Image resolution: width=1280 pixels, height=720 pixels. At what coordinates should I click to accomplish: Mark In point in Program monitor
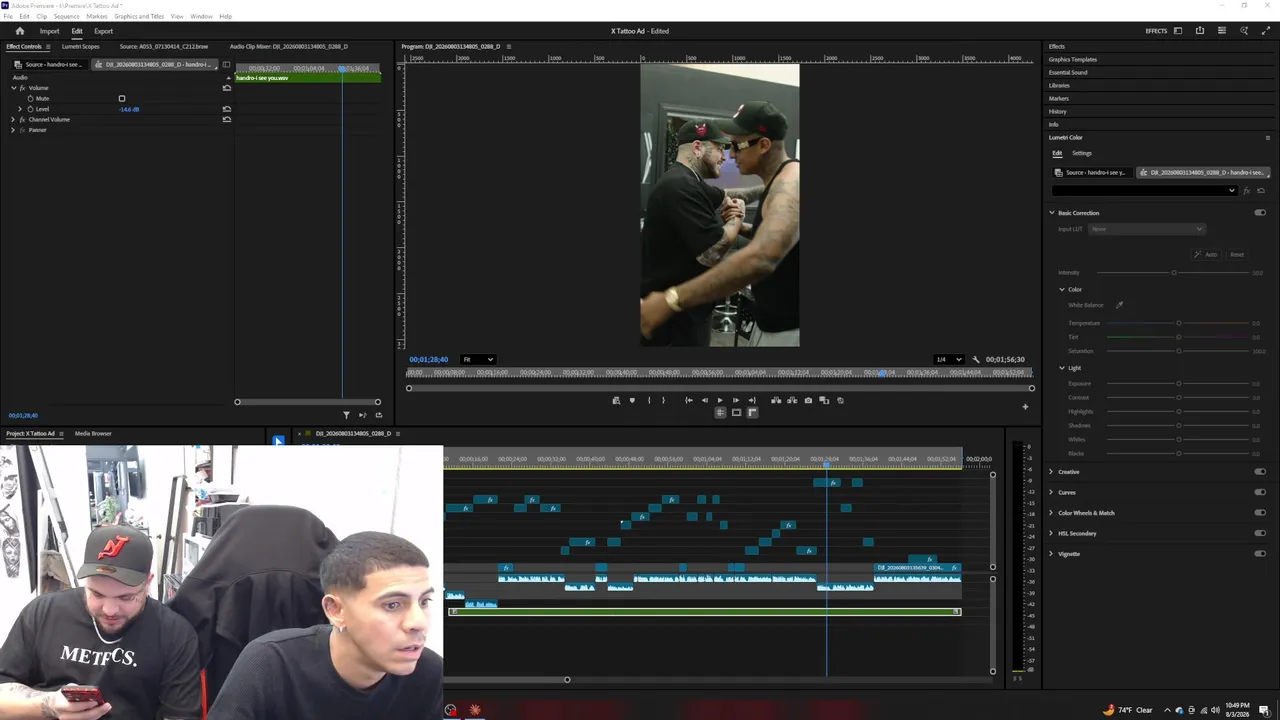pos(649,400)
